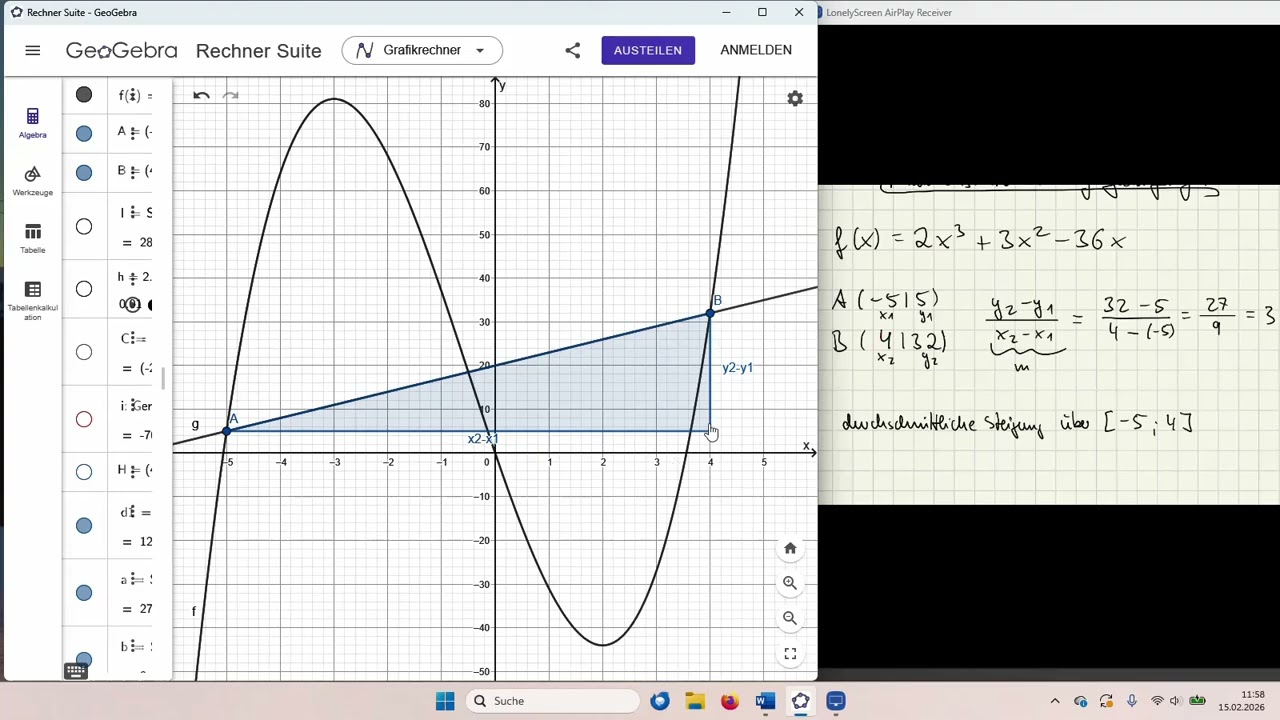This screenshot has width=1280, height=720.
Task: Click the microphone tray icon
Action: (x=1131, y=701)
